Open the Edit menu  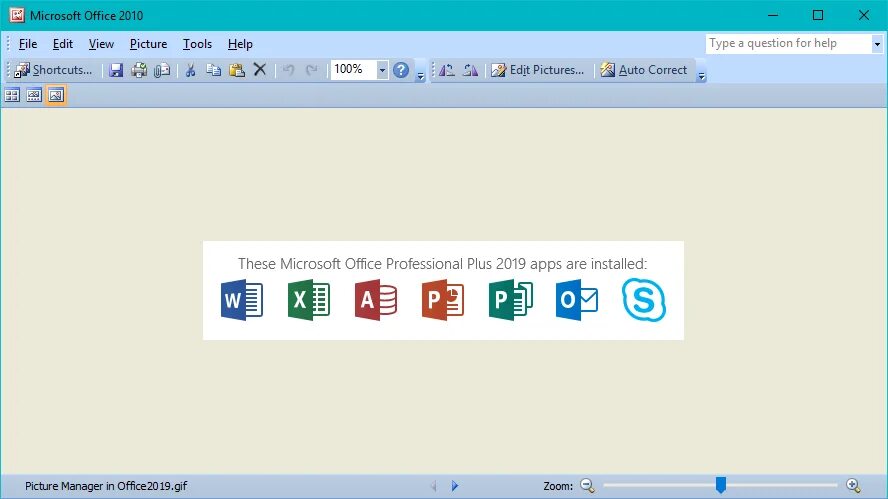[x=63, y=44]
